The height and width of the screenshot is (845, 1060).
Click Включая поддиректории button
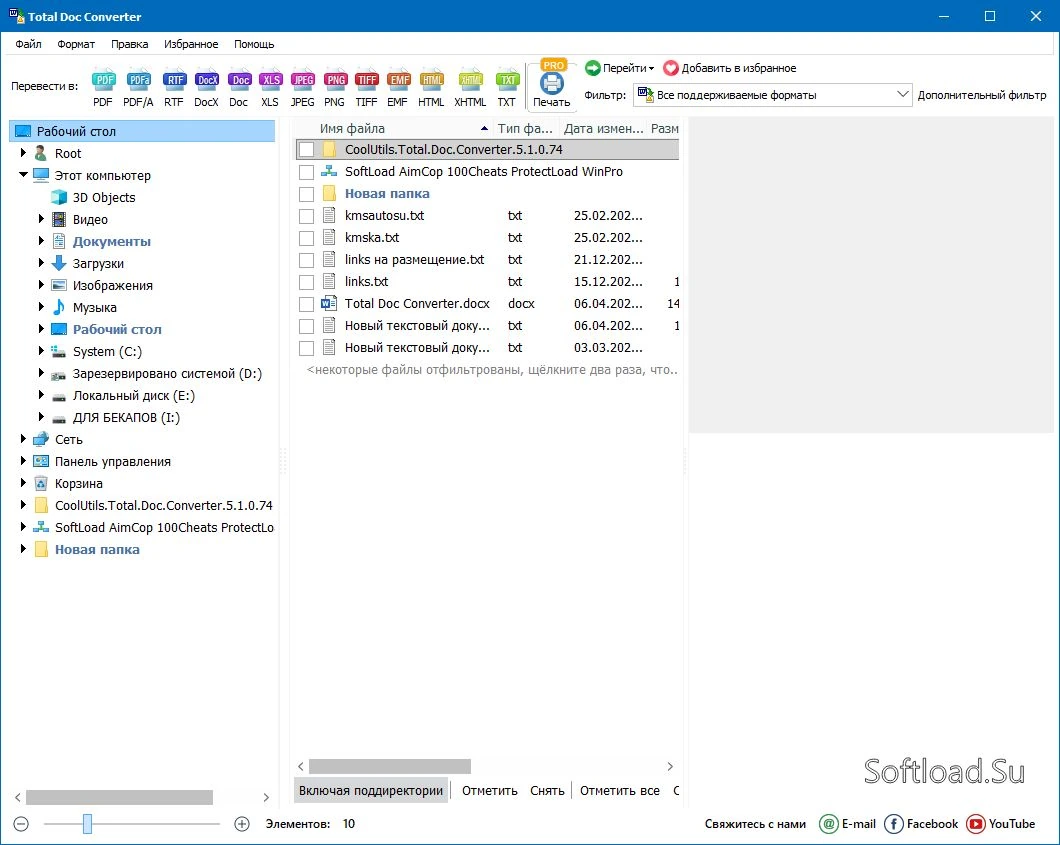[x=371, y=790]
